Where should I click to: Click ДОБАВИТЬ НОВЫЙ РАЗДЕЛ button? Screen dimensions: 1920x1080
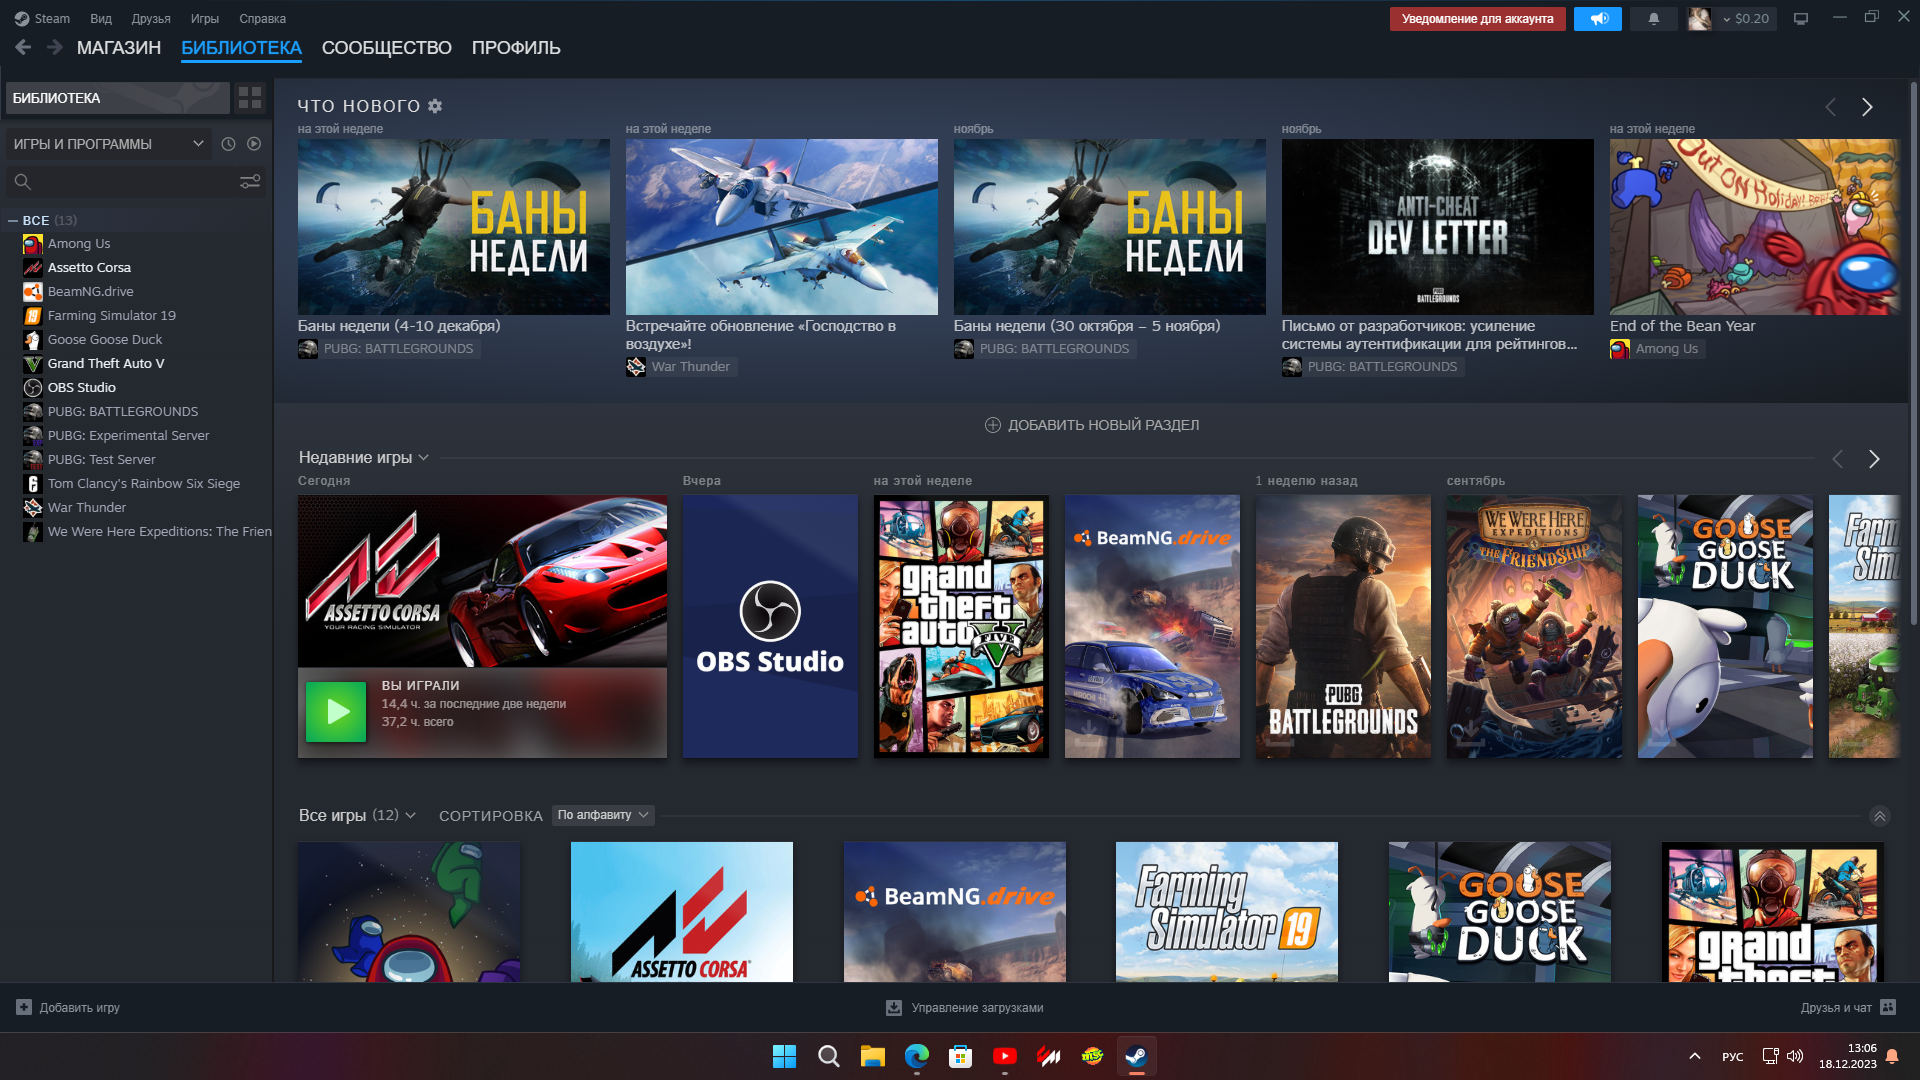(x=1092, y=425)
